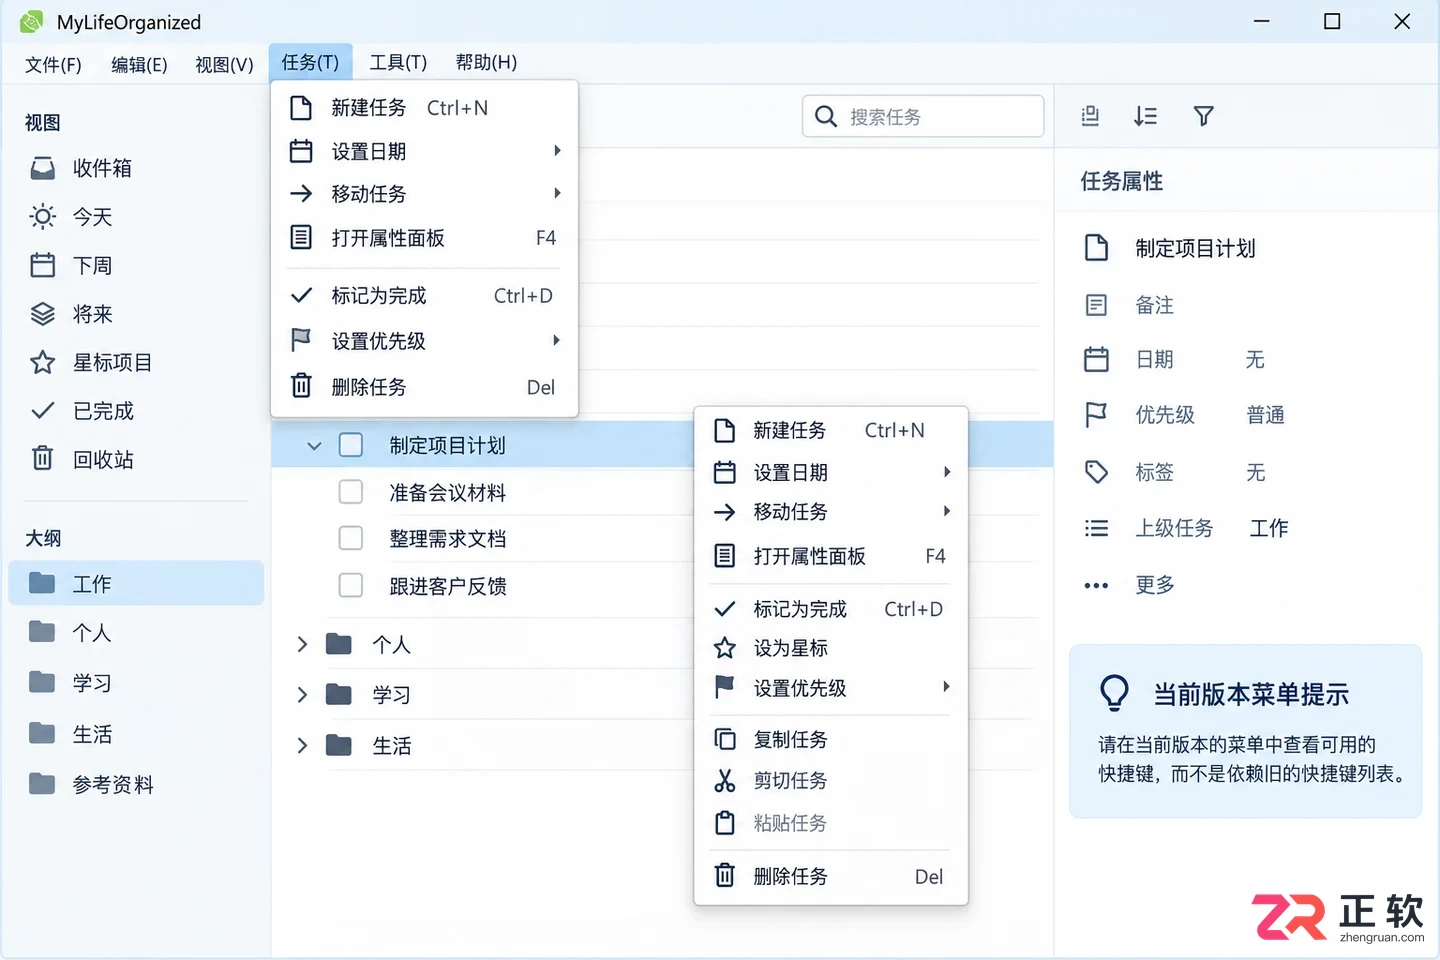The image size is (1440, 960).
Task: Change the 优先级 value 普通
Action: pos(1265,415)
